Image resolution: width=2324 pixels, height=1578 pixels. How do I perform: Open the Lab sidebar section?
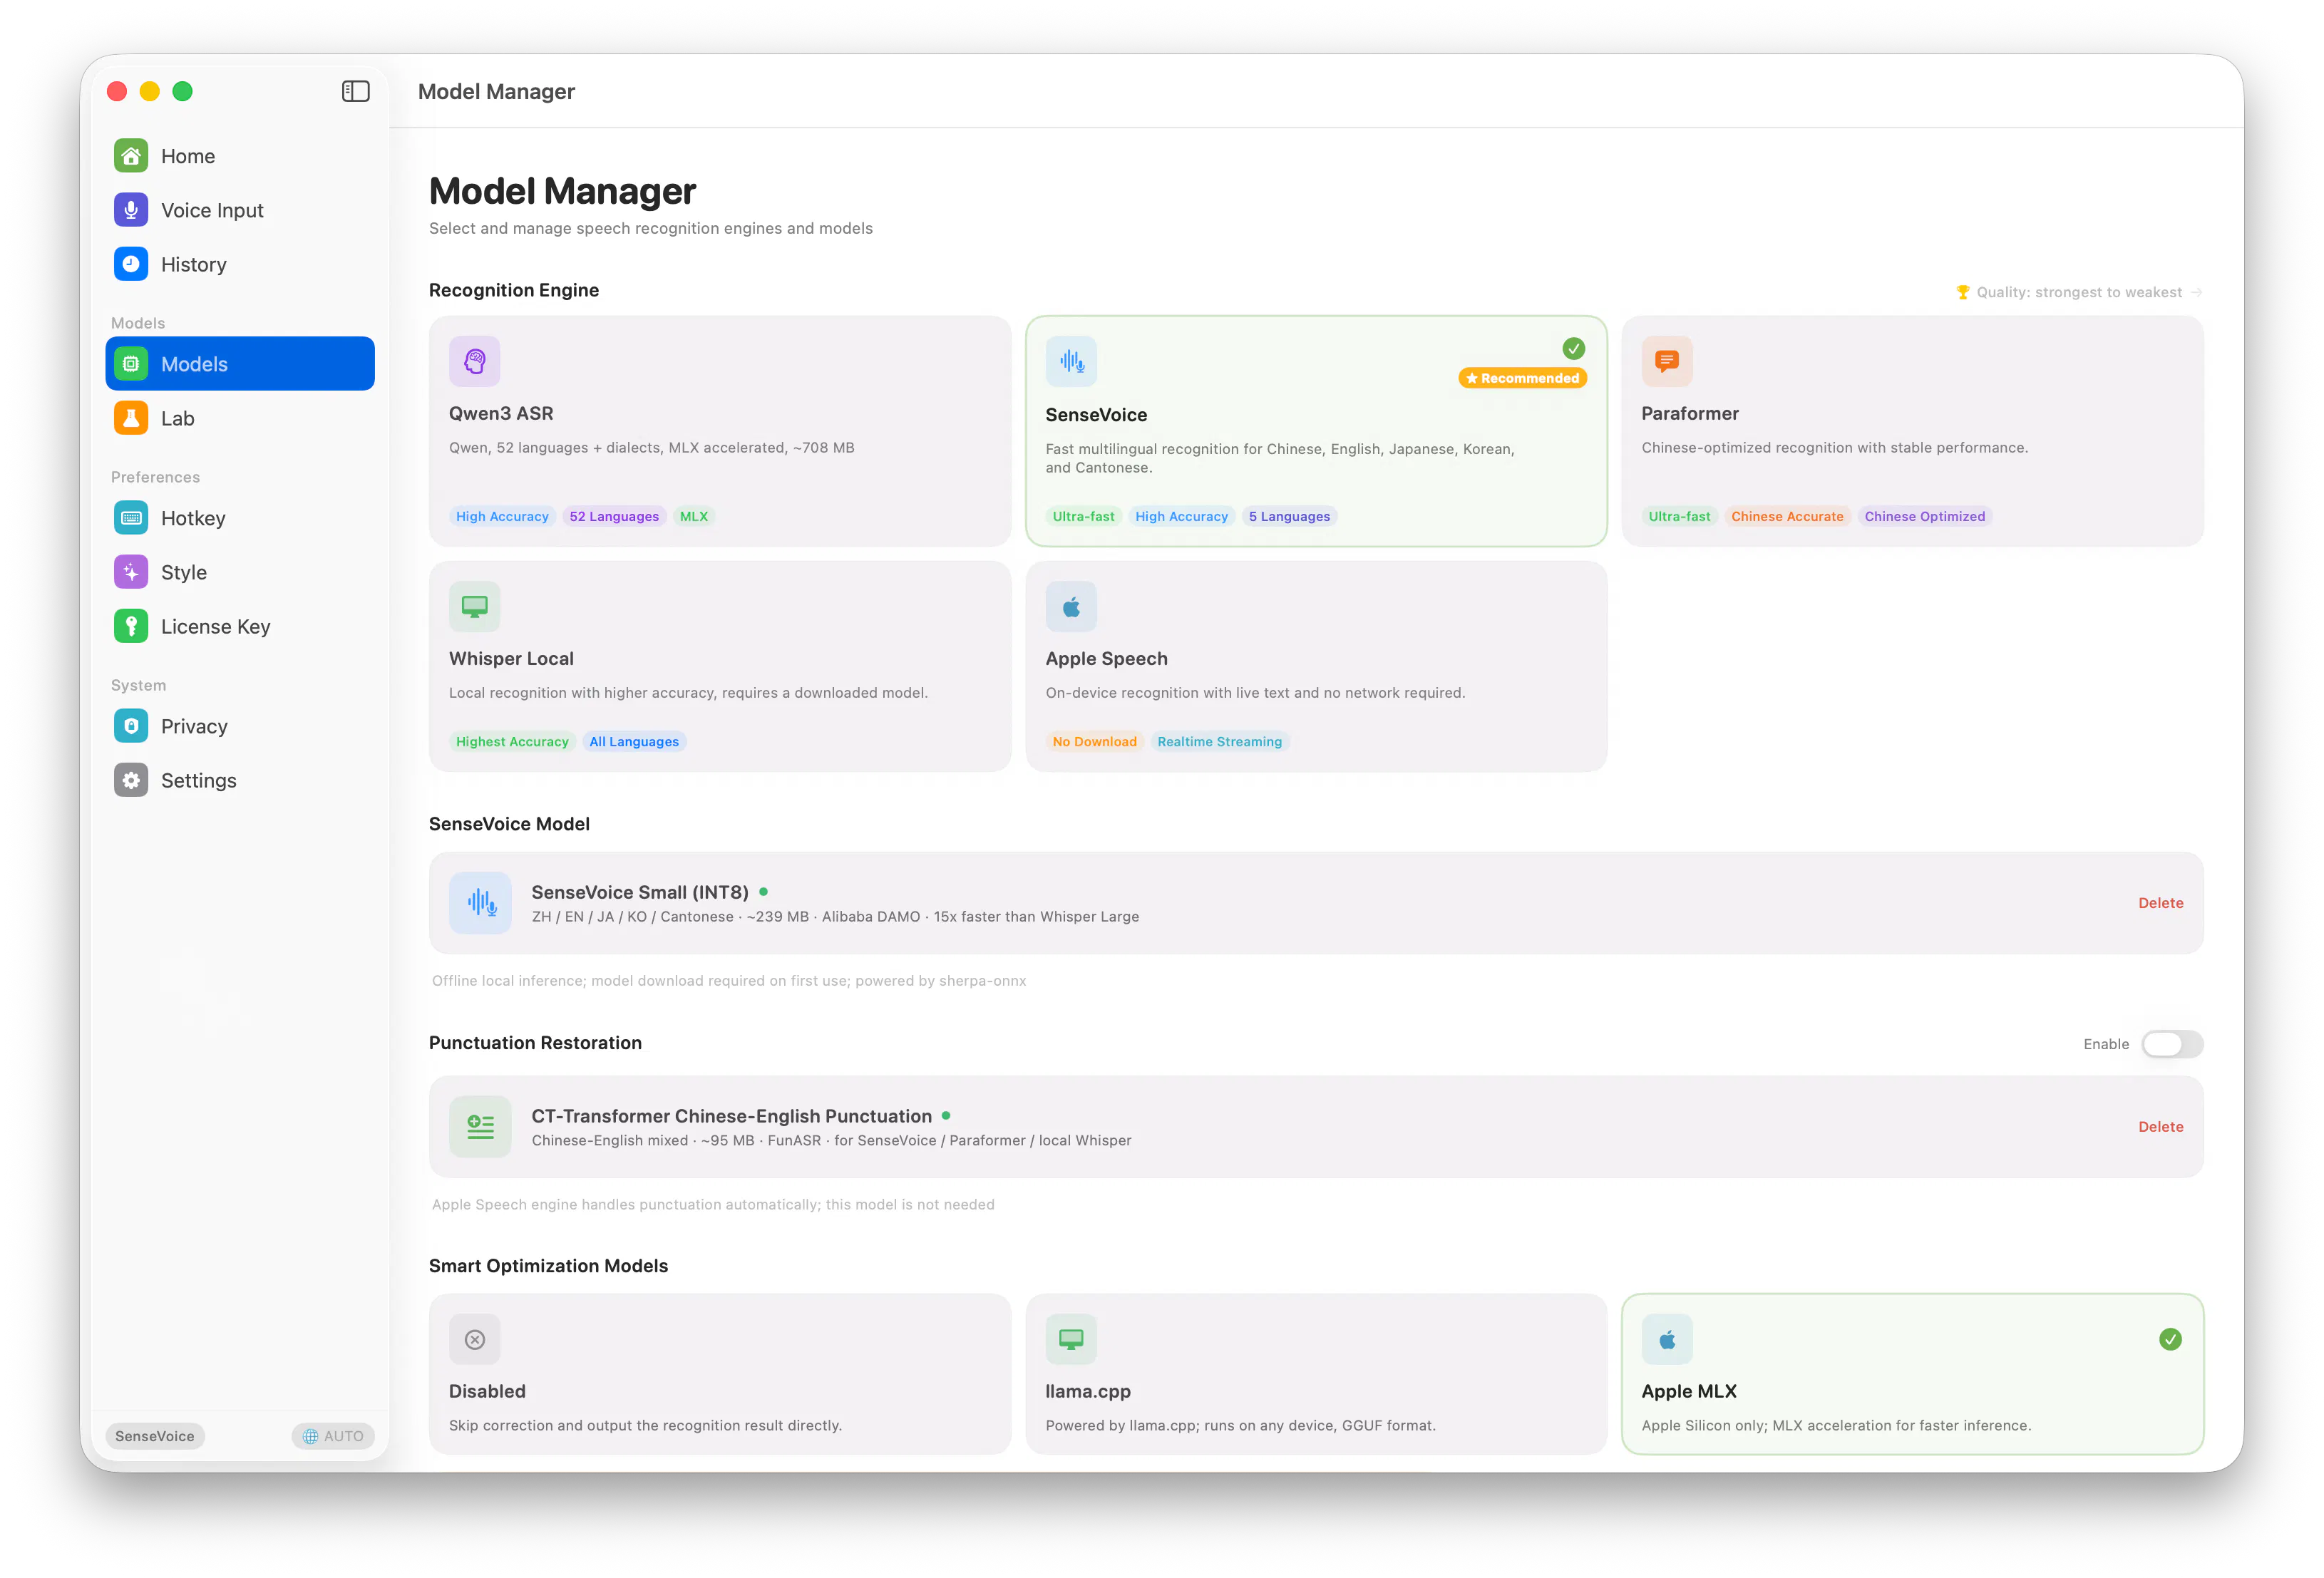tap(240, 418)
